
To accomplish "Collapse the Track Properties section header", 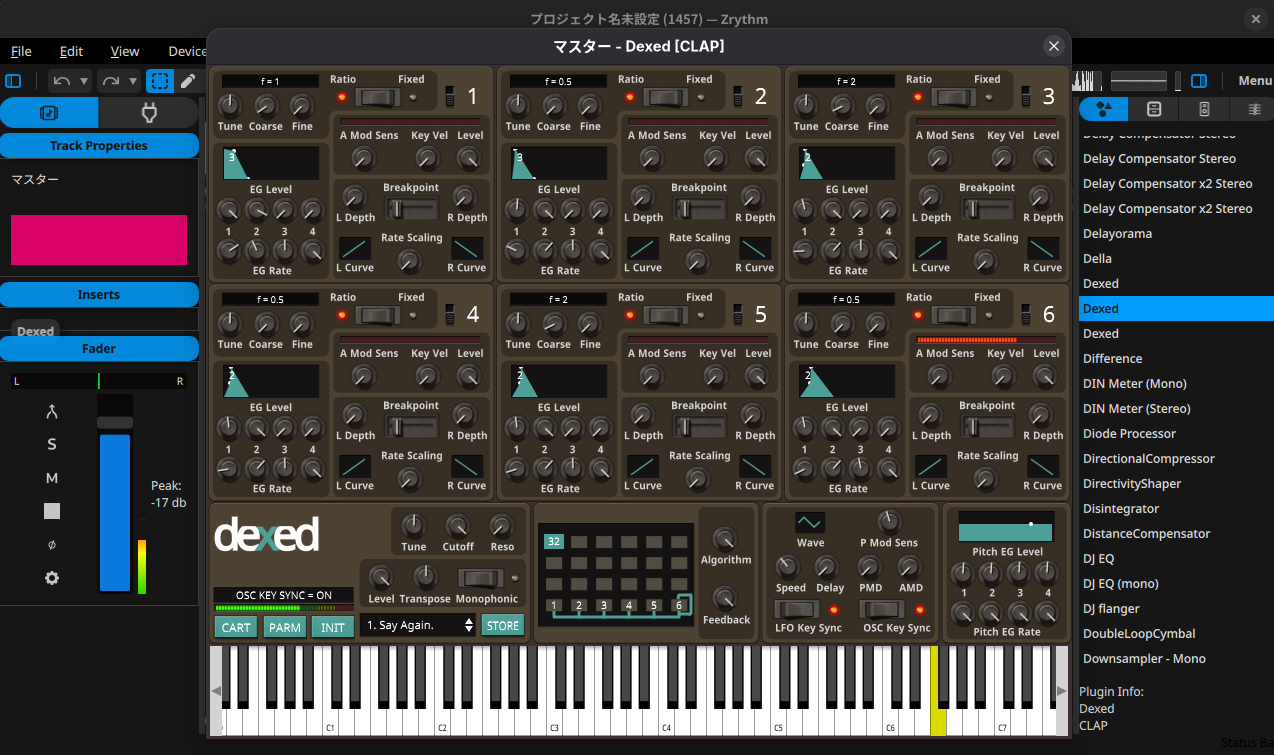I will (x=99, y=146).
